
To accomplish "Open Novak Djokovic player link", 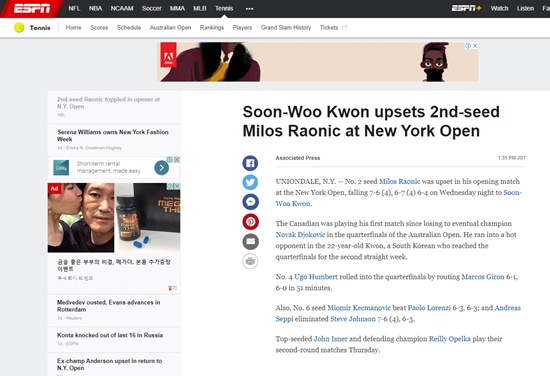I will 300,235.
